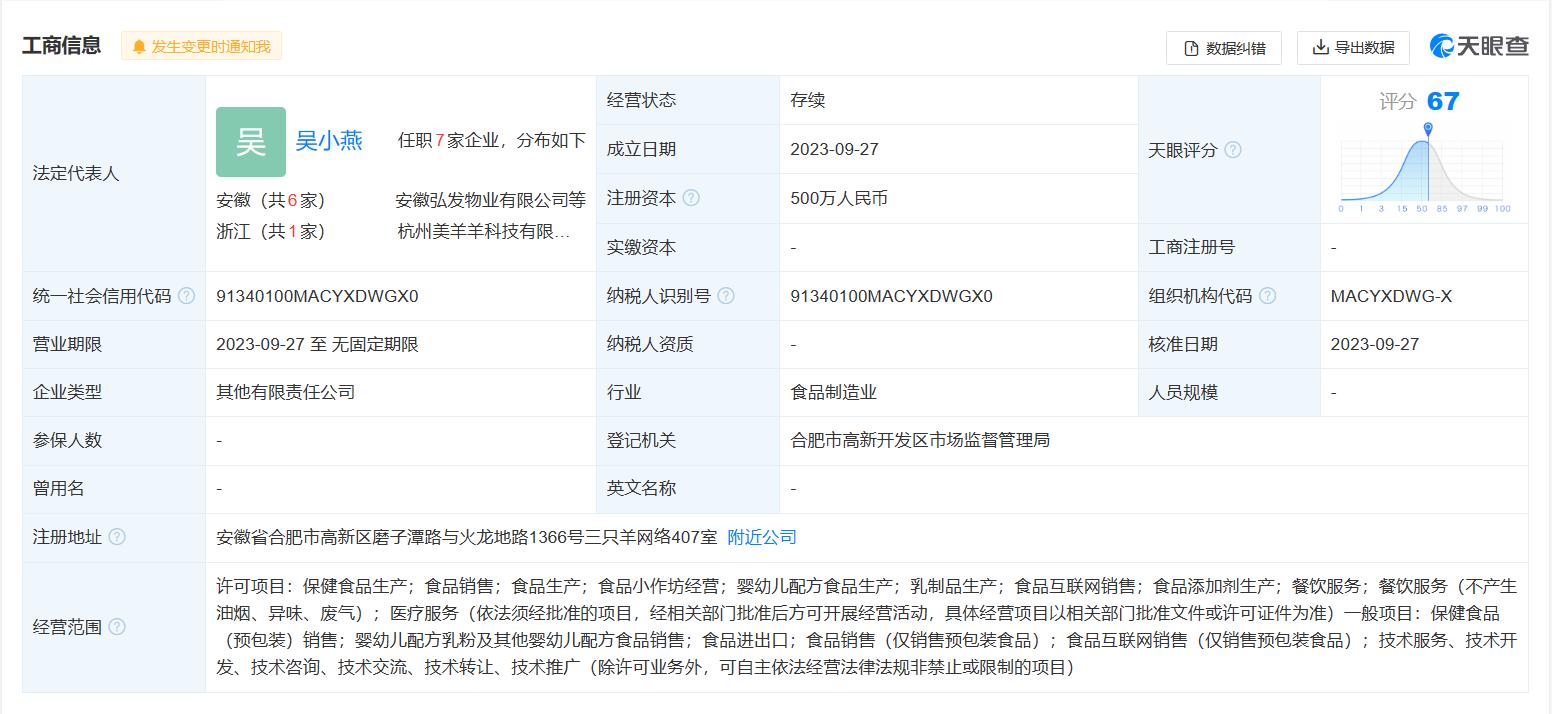
Task: Click the green 吴 avatar
Action: point(251,142)
